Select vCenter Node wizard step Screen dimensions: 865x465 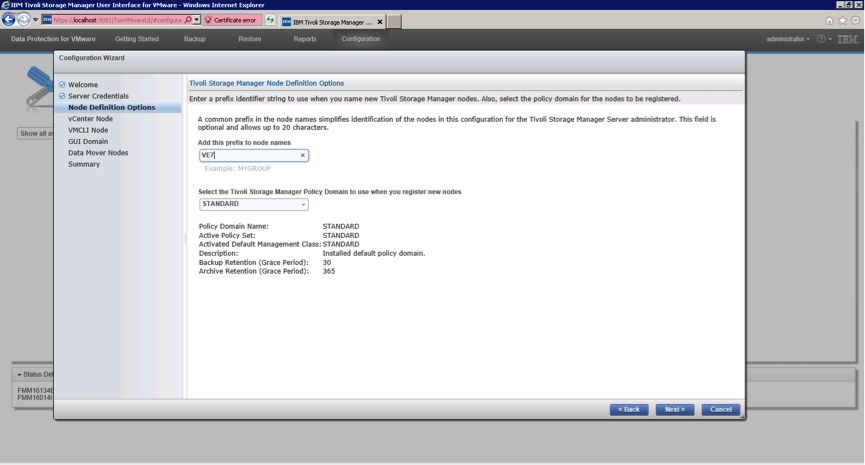(90, 119)
